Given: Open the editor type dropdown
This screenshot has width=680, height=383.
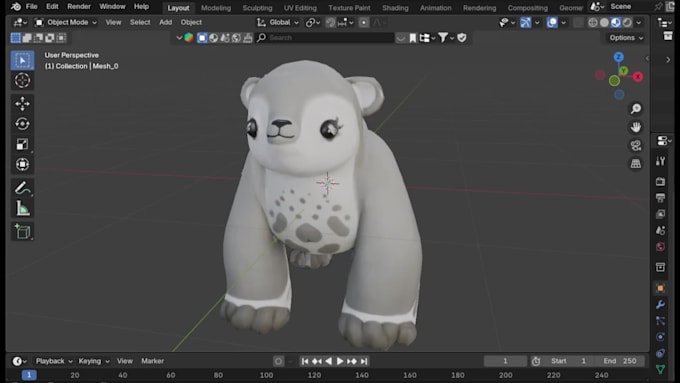Looking at the screenshot, I should coord(20,22).
